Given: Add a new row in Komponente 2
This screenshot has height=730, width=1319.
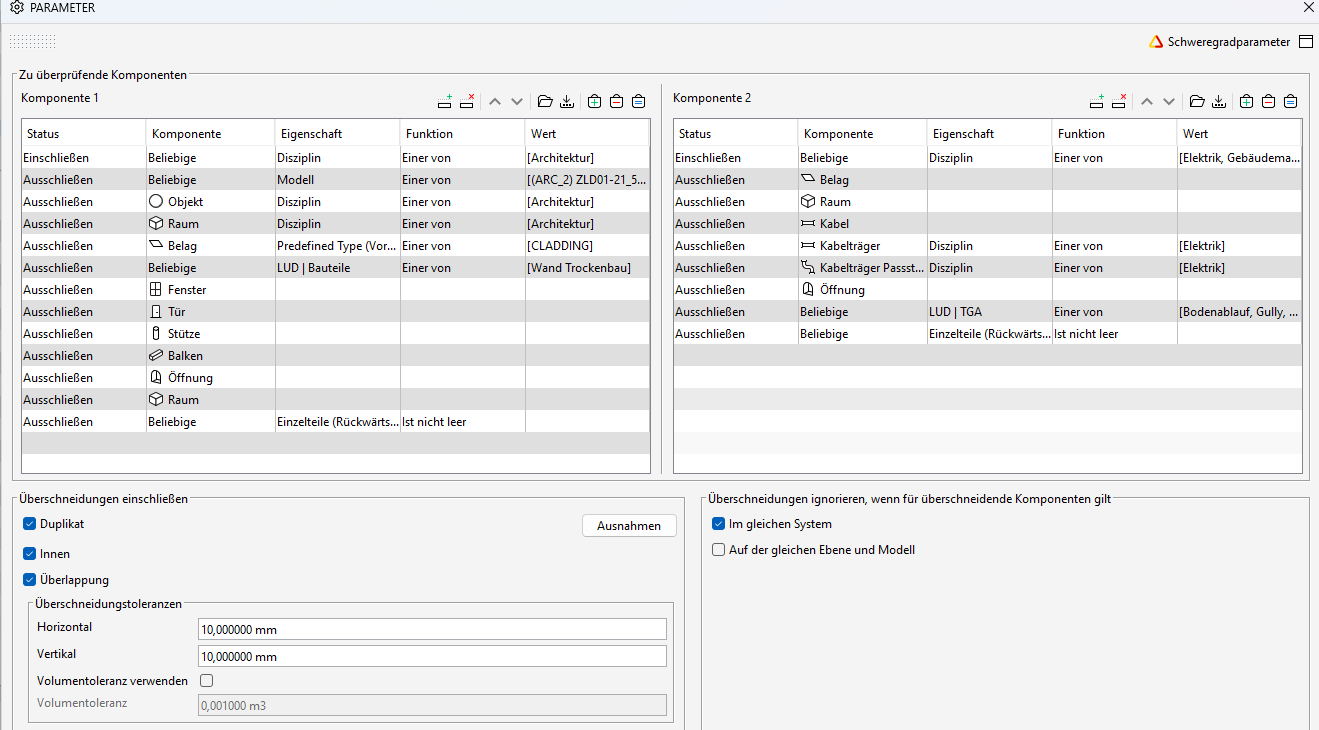Looking at the screenshot, I should (1097, 101).
